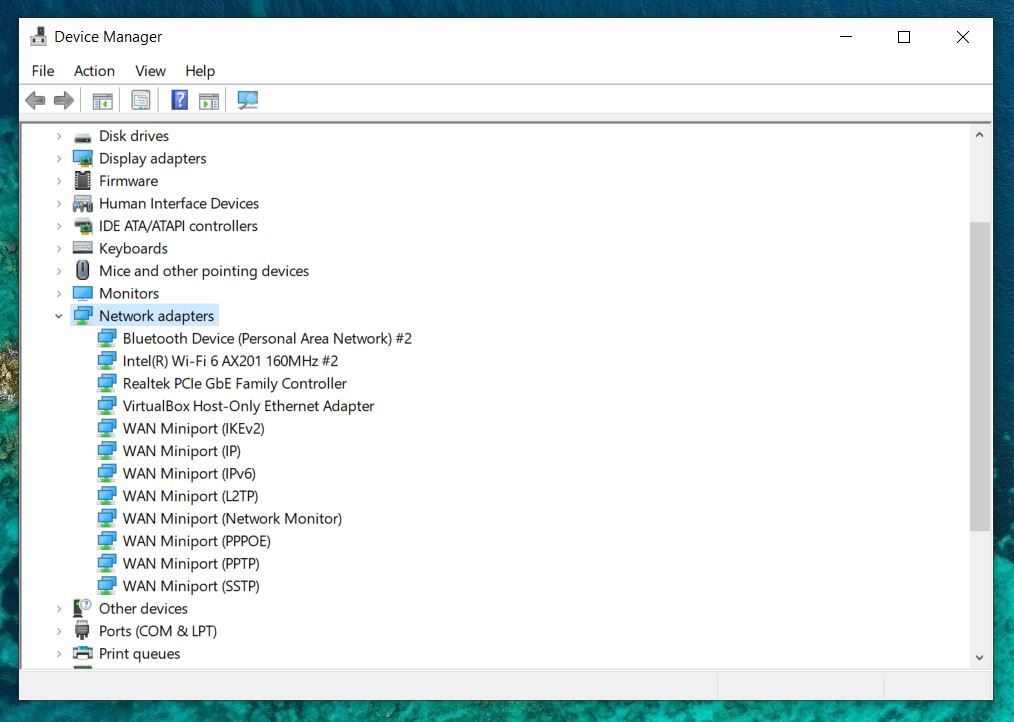Click the Forward arrow toolbar icon
1014x722 pixels.
click(63, 100)
